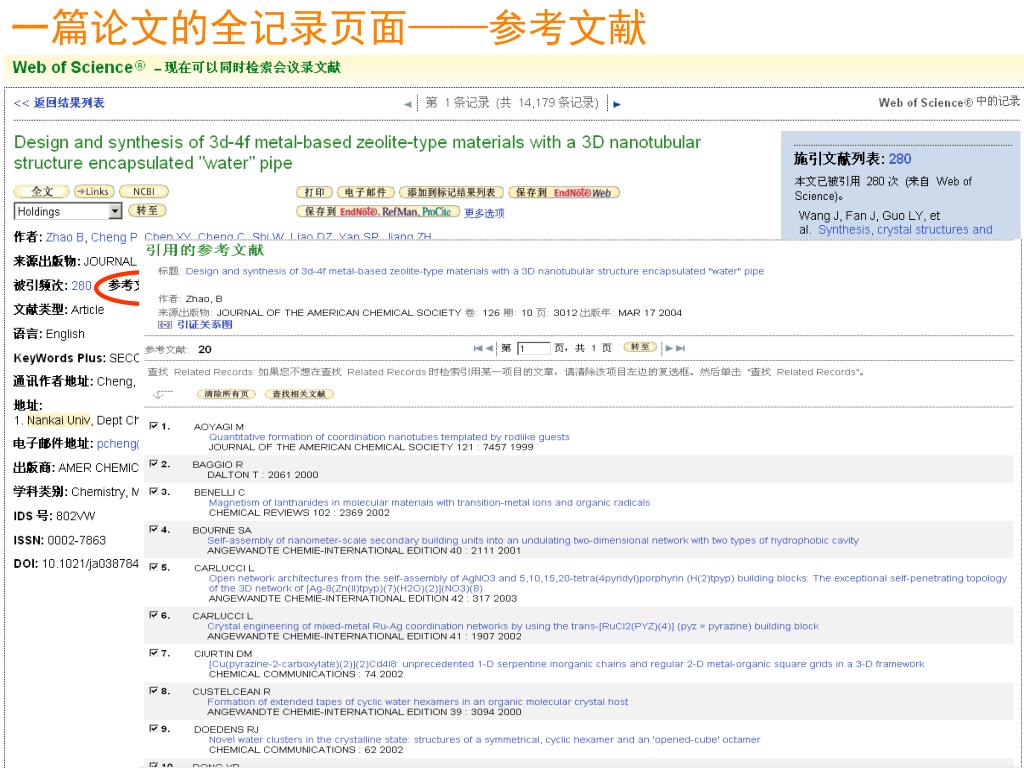Image resolution: width=1024 pixels, height=768 pixels.
Task: Click the Web of Science logo text
Action: coord(78,67)
